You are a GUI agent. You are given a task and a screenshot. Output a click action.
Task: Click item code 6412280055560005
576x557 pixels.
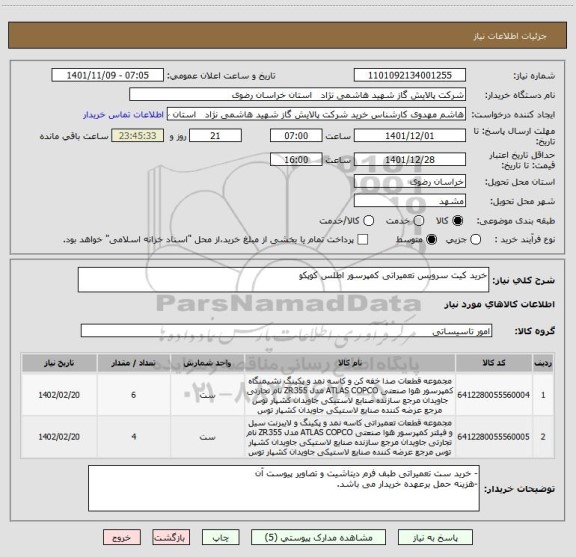(493, 437)
